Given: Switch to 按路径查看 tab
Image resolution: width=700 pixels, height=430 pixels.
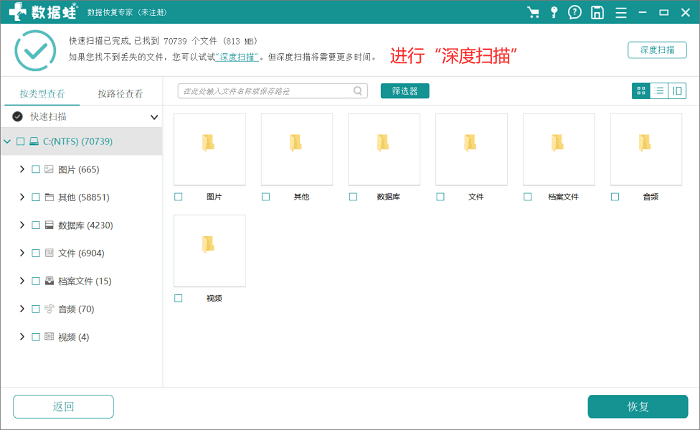Looking at the screenshot, I should point(120,93).
